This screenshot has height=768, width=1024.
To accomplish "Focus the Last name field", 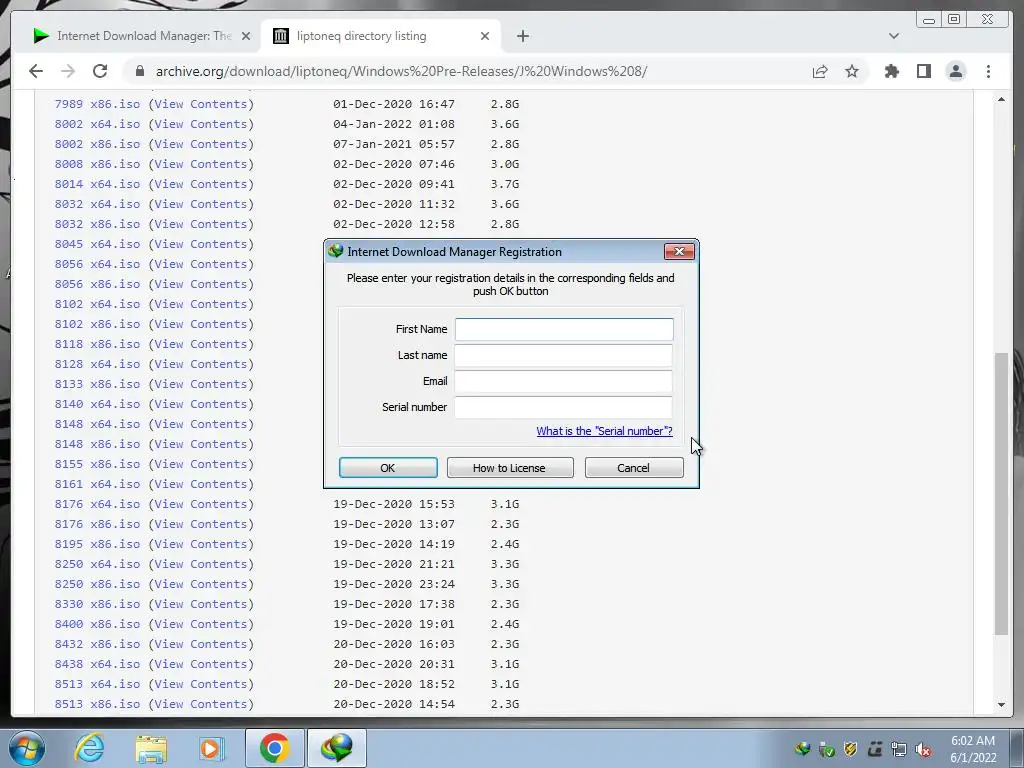I will (x=564, y=355).
